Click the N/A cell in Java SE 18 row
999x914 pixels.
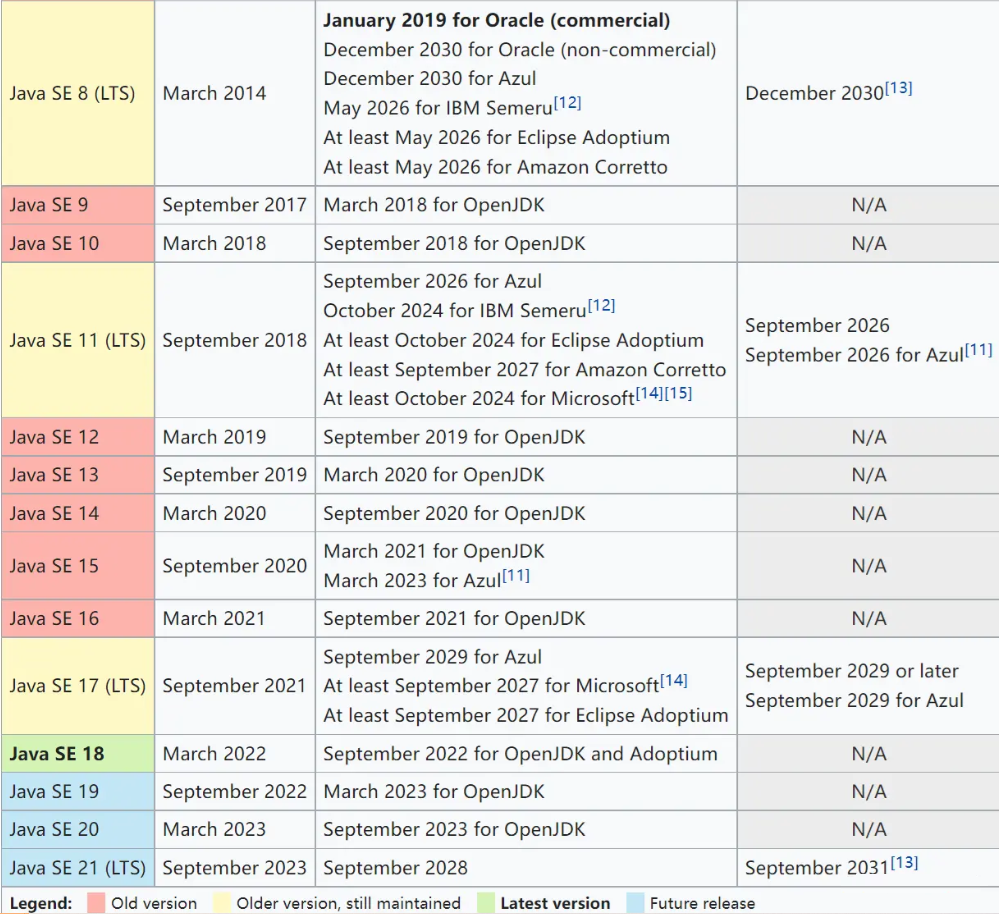pyautogui.click(x=868, y=753)
